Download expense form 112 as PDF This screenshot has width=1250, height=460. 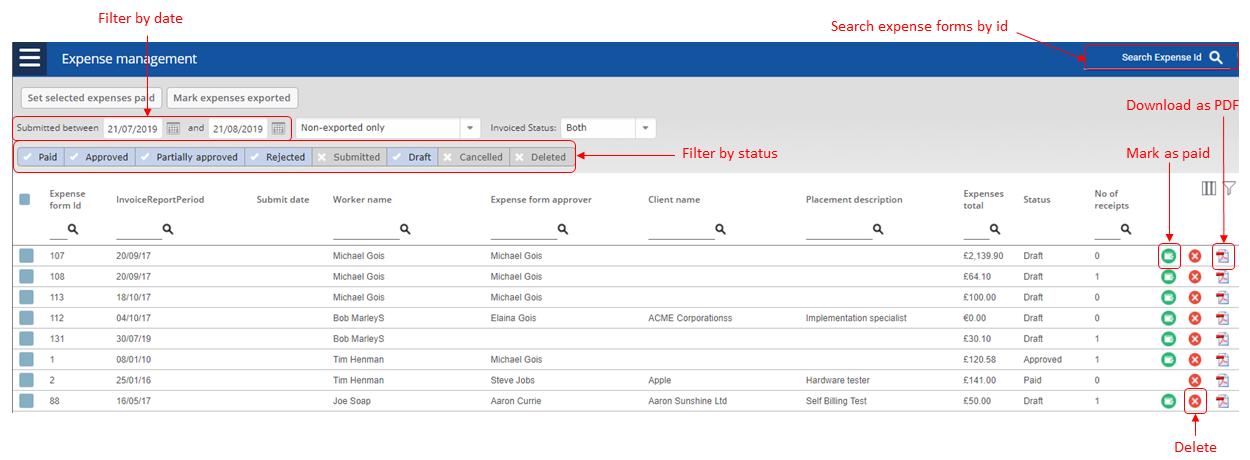coord(1221,318)
